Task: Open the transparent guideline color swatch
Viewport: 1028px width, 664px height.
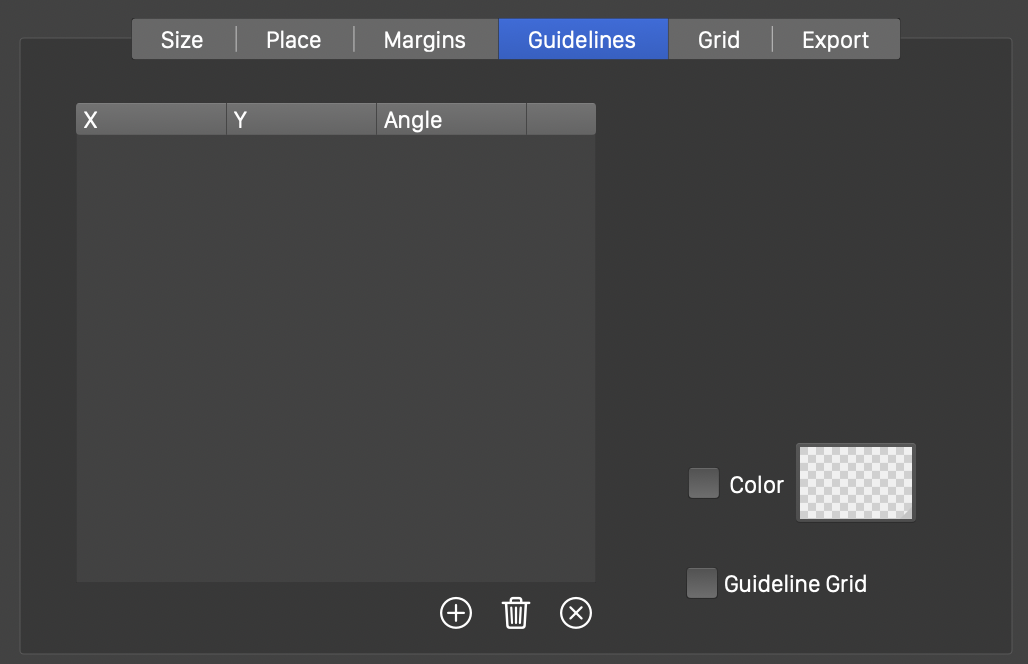Action: tap(855, 483)
